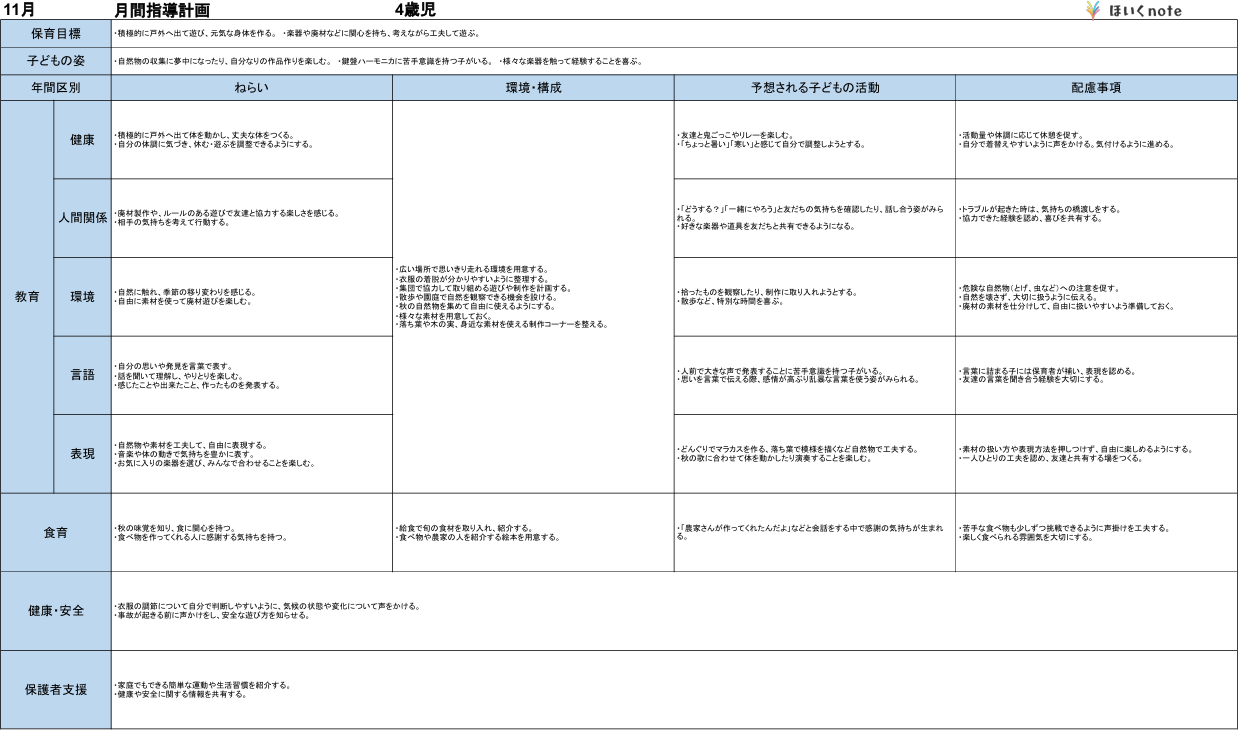
Task: Select the 表現 row label
Action: click(x=82, y=454)
